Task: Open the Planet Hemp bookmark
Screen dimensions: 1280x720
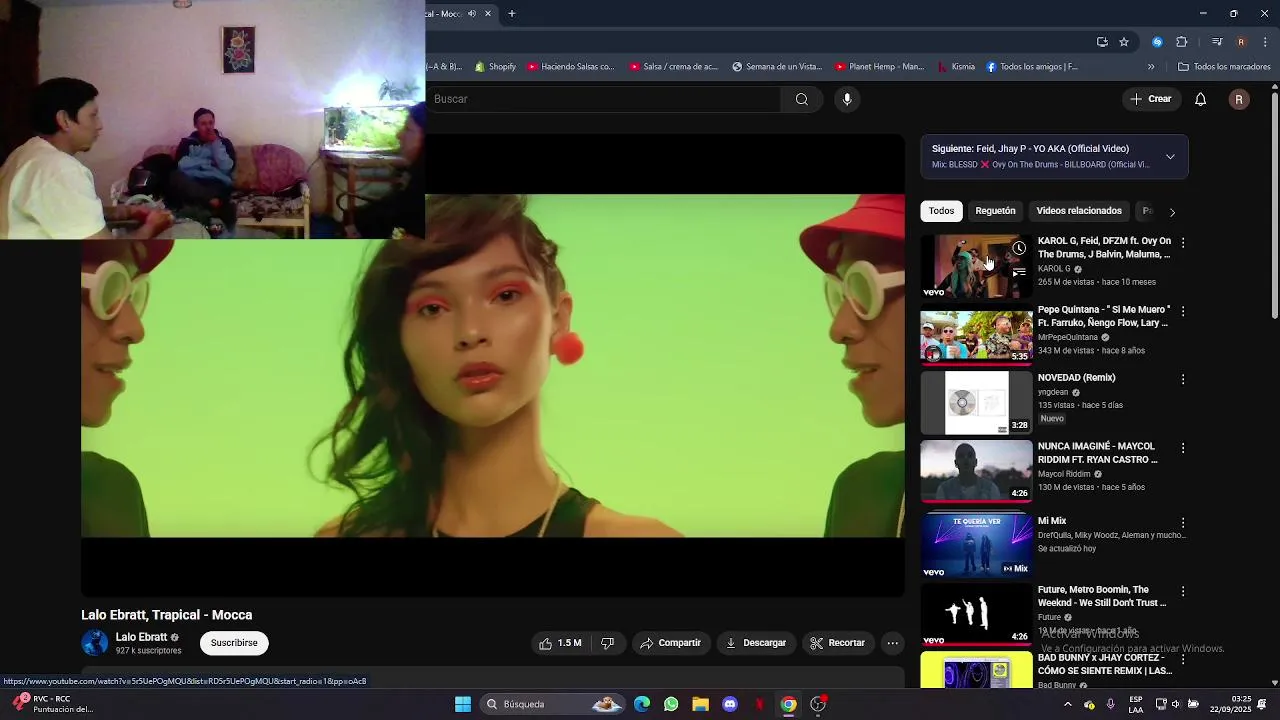Action: 879,67
